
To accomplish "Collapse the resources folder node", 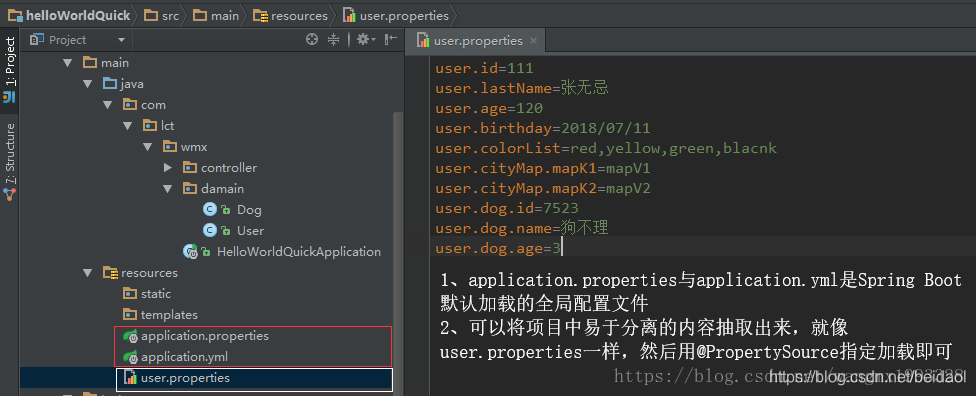I will pos(87,273).
